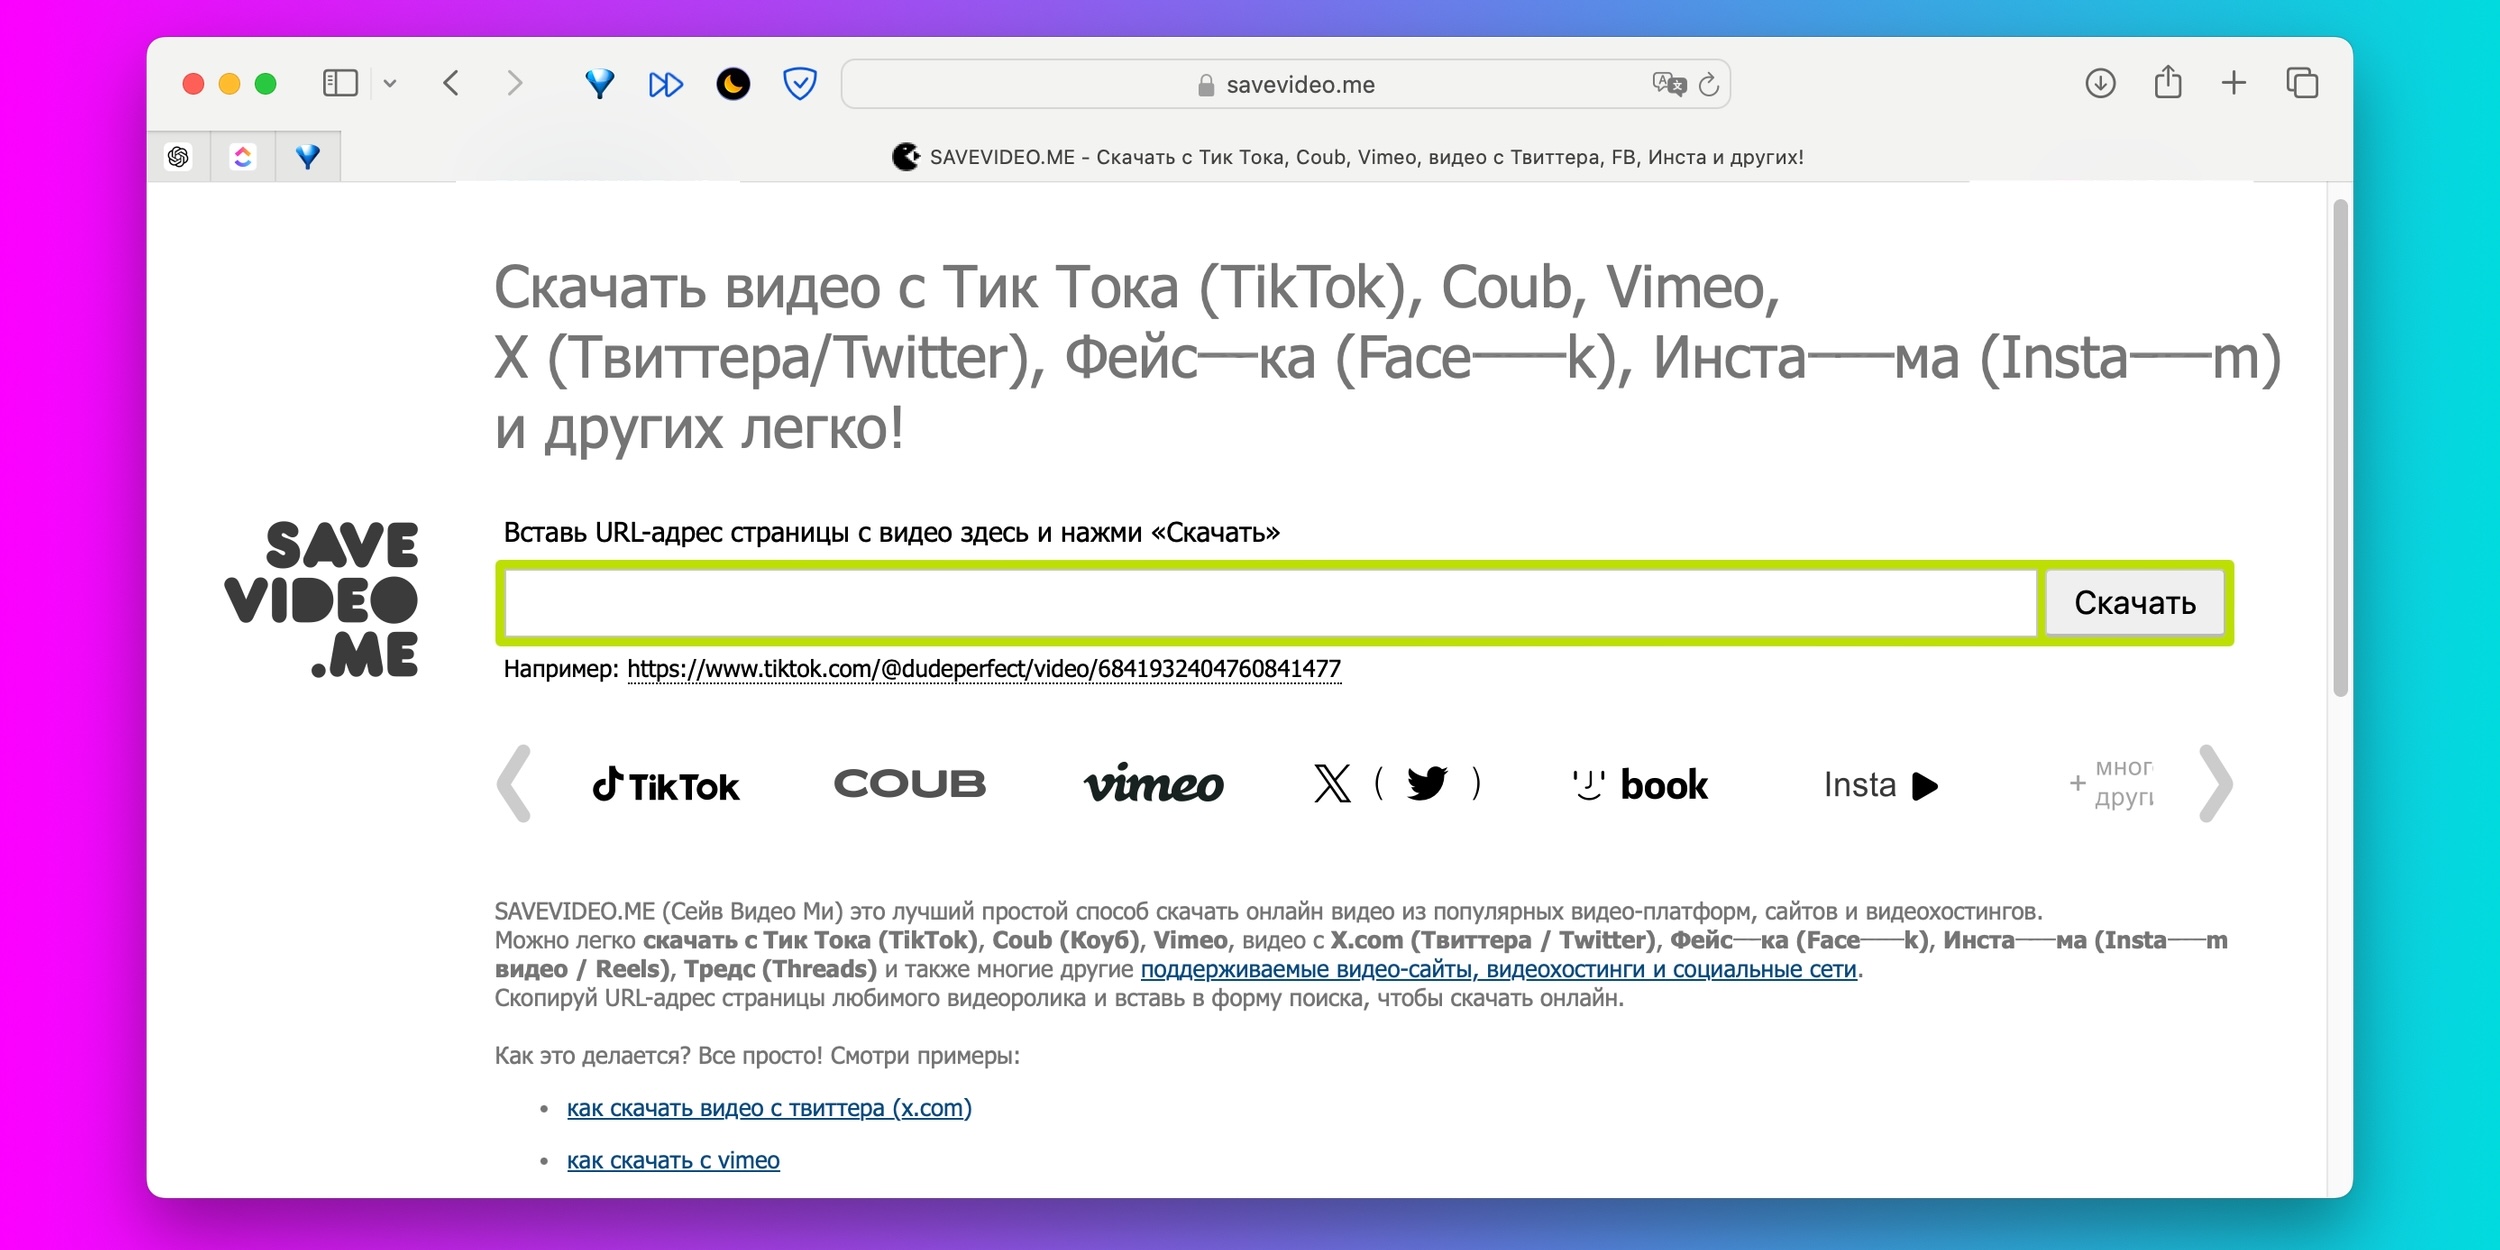This screenshot has width=2500, height=1250.
Task: Click the main Скачать видео heading
Action: point(1388,357)
